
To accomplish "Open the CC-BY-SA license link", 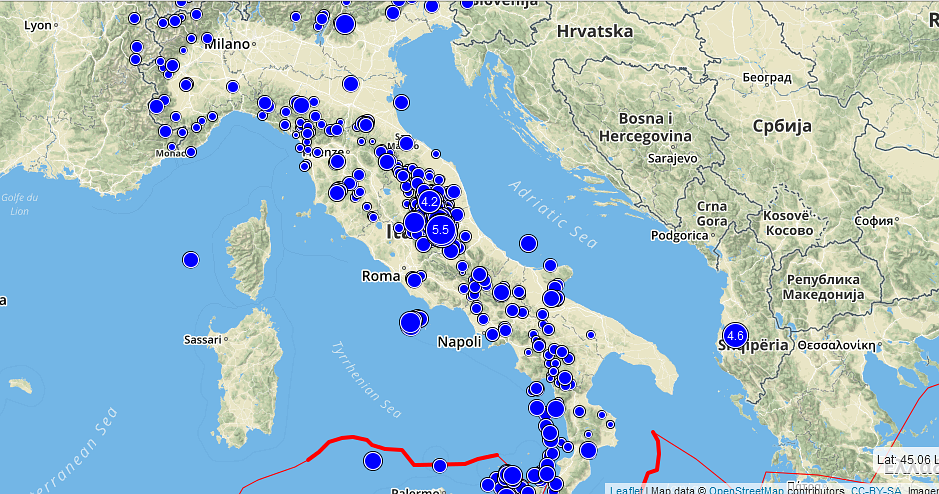I will click(x=877, y=489).
